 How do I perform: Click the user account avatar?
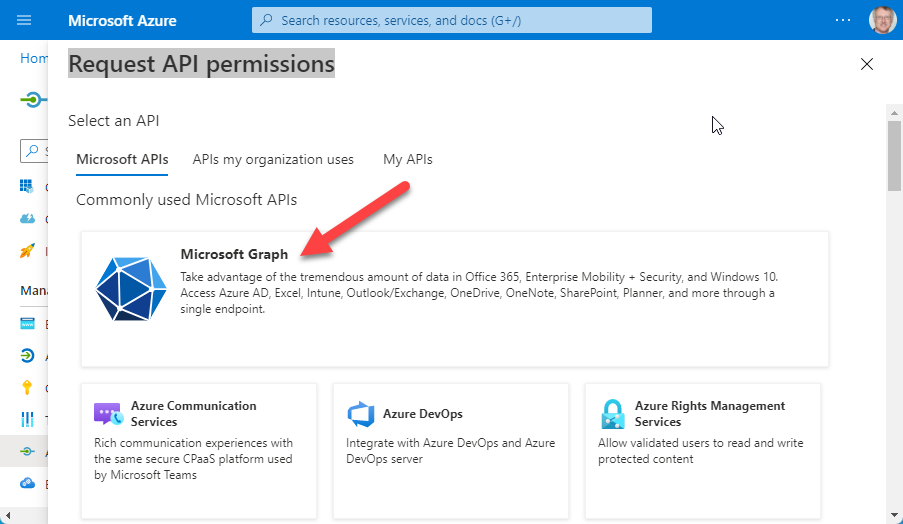[883, 20]
